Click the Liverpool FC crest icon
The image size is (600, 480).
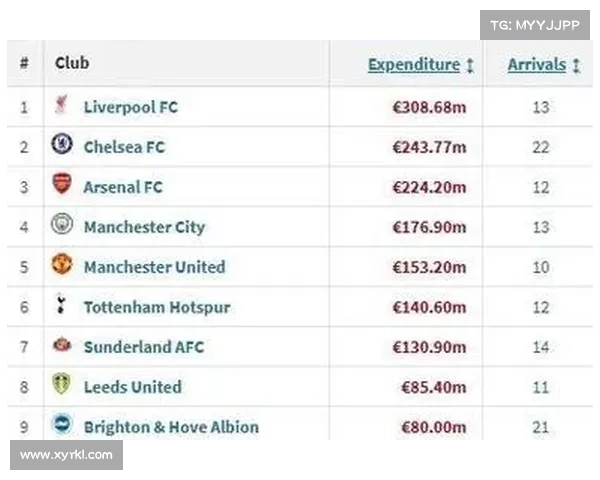point(61,104)
